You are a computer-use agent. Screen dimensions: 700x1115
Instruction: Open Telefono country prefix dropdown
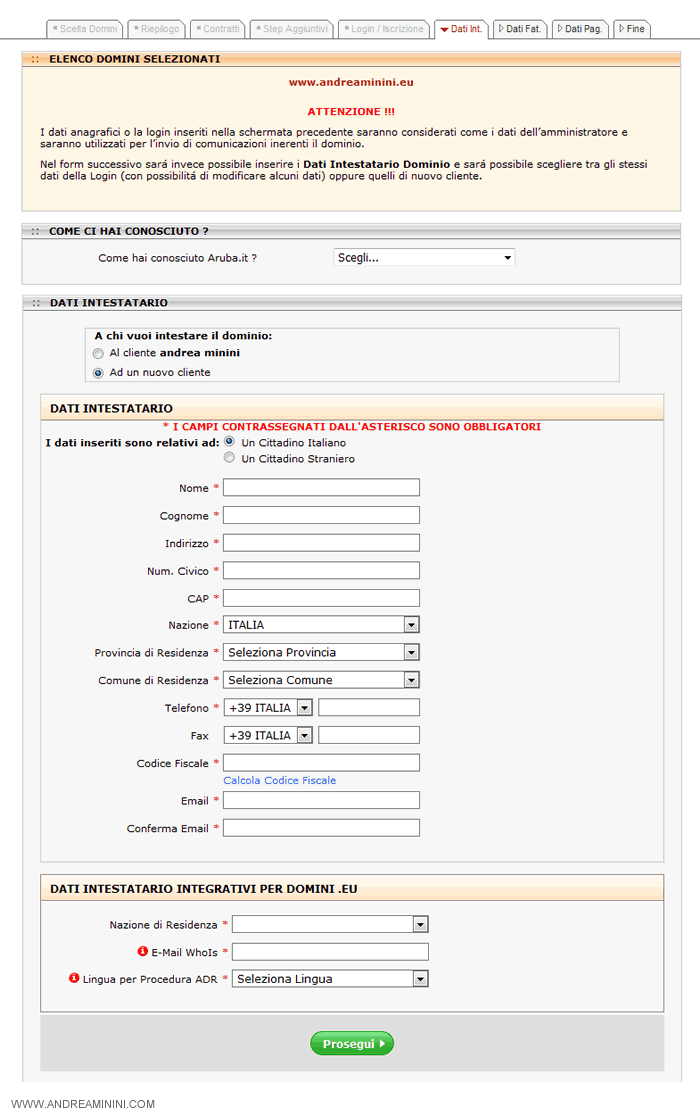pos(268,708)
